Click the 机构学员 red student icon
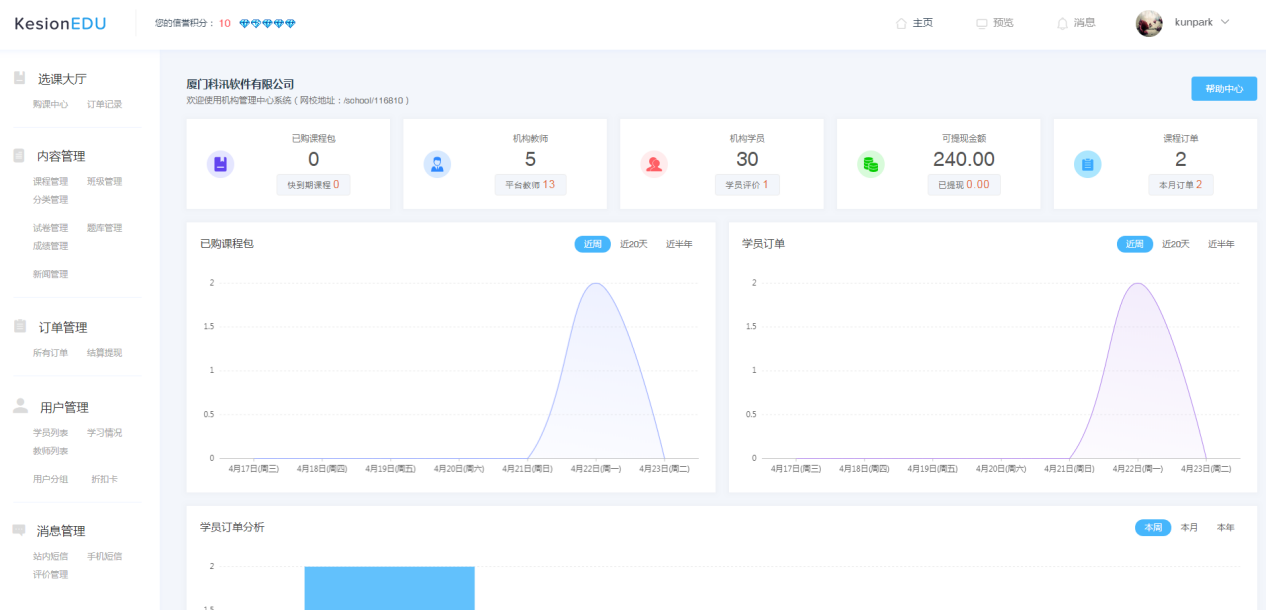This screenshot has height=610, width=1266. point(654,164)
